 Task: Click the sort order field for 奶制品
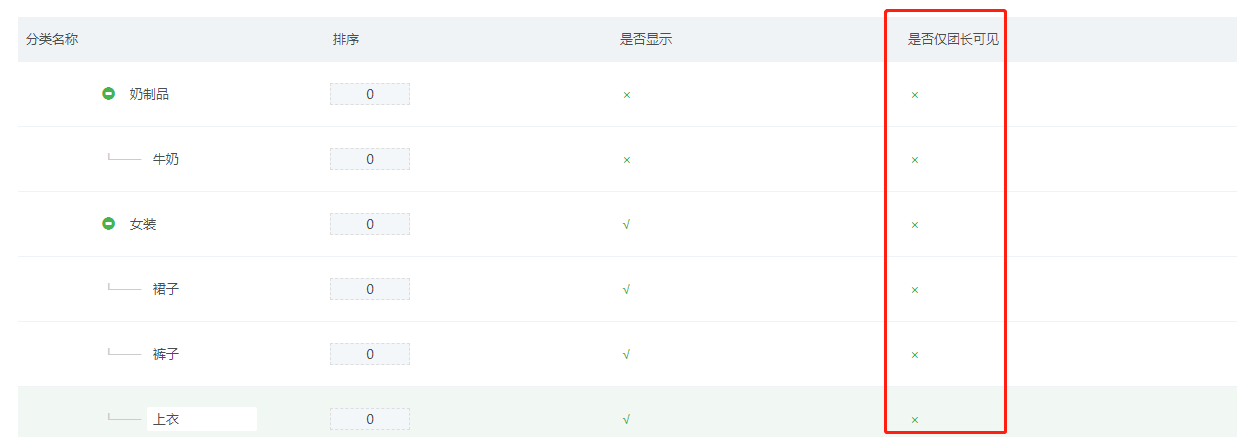point(370,94)
